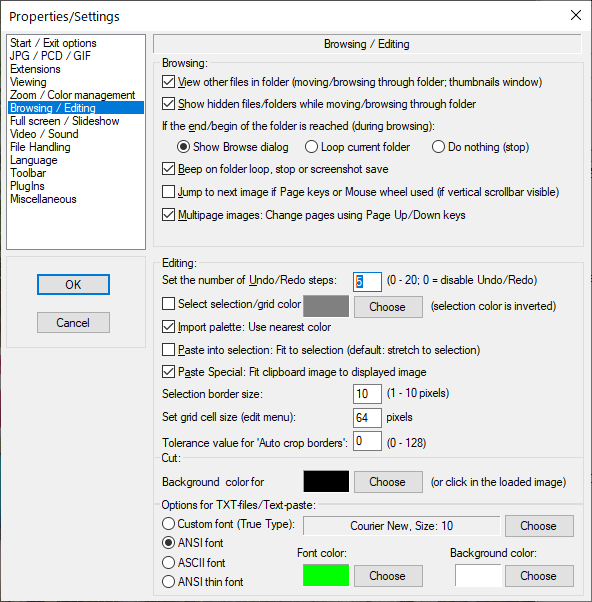Click the black Cut background swatch
592x602 pixels.
[x=326, y=481]
